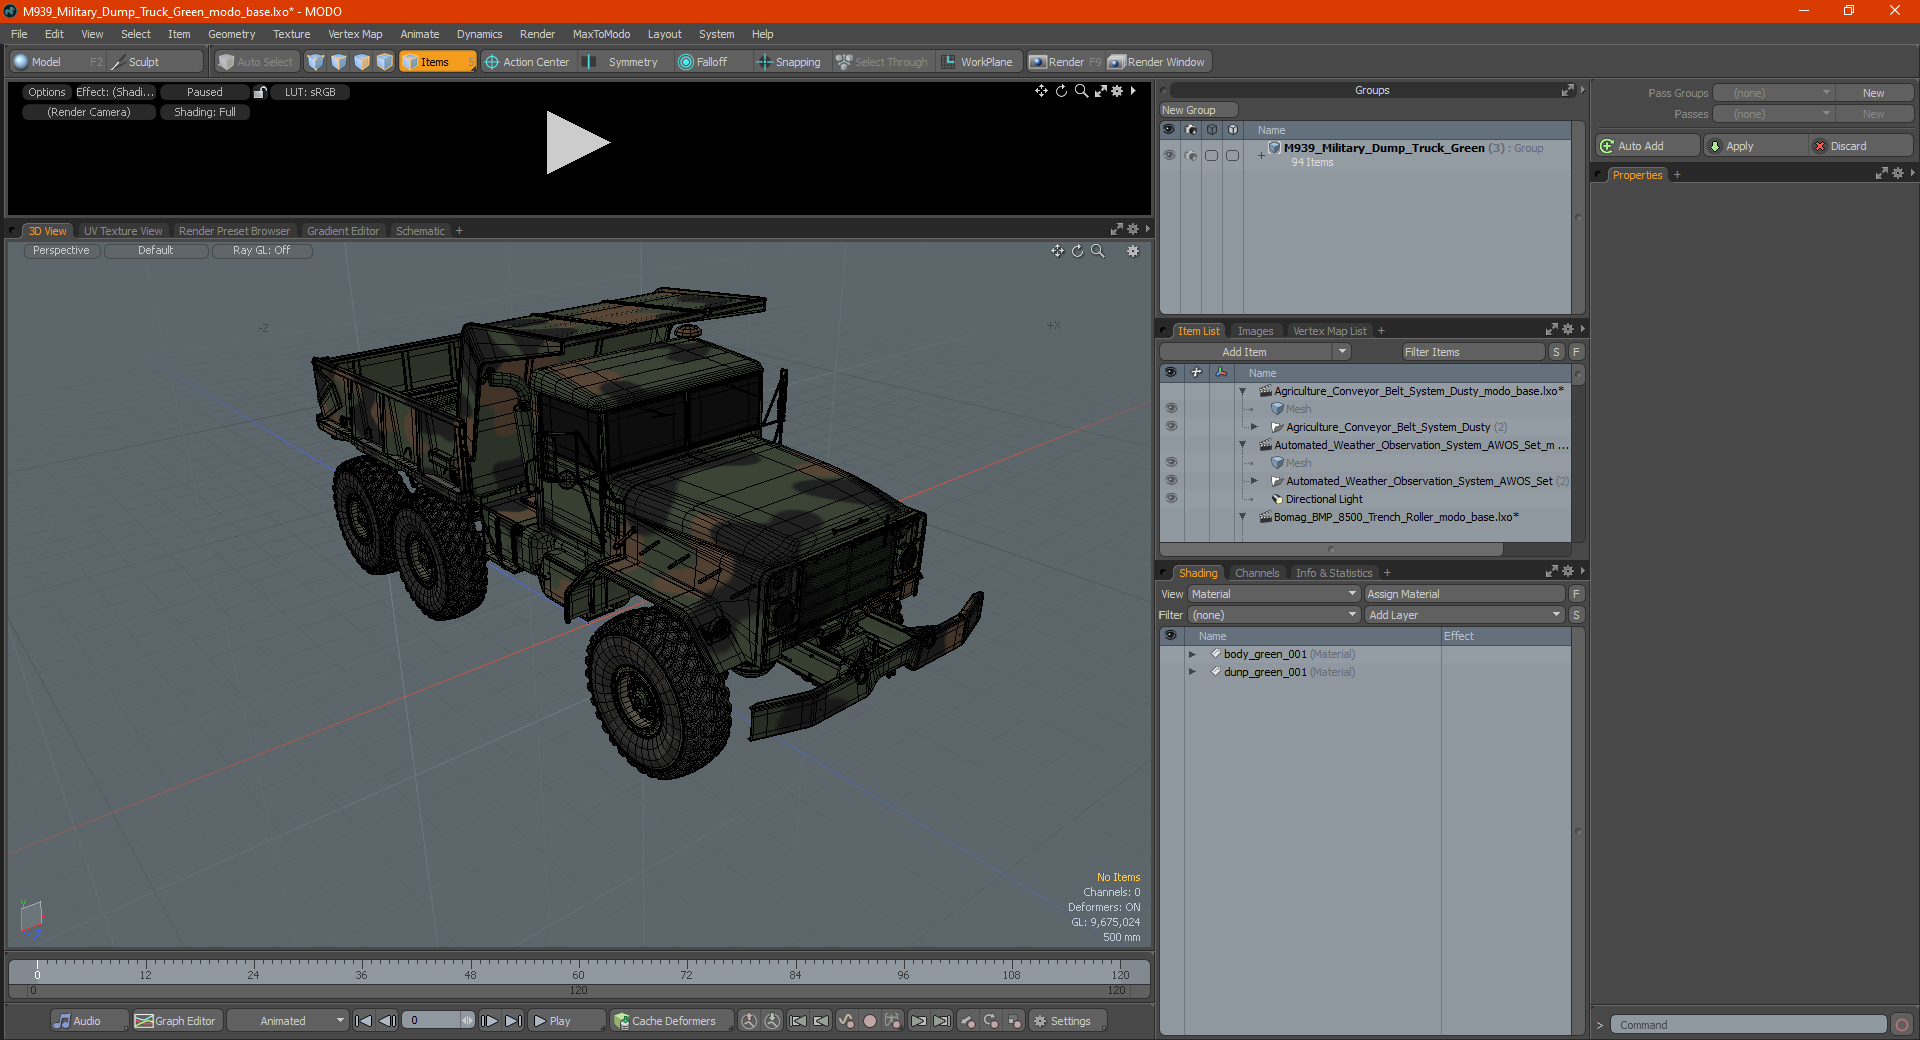This screenshot has height=1040, width=1920.
Task: Step to next frame
Action: (x=489, y=1021)
